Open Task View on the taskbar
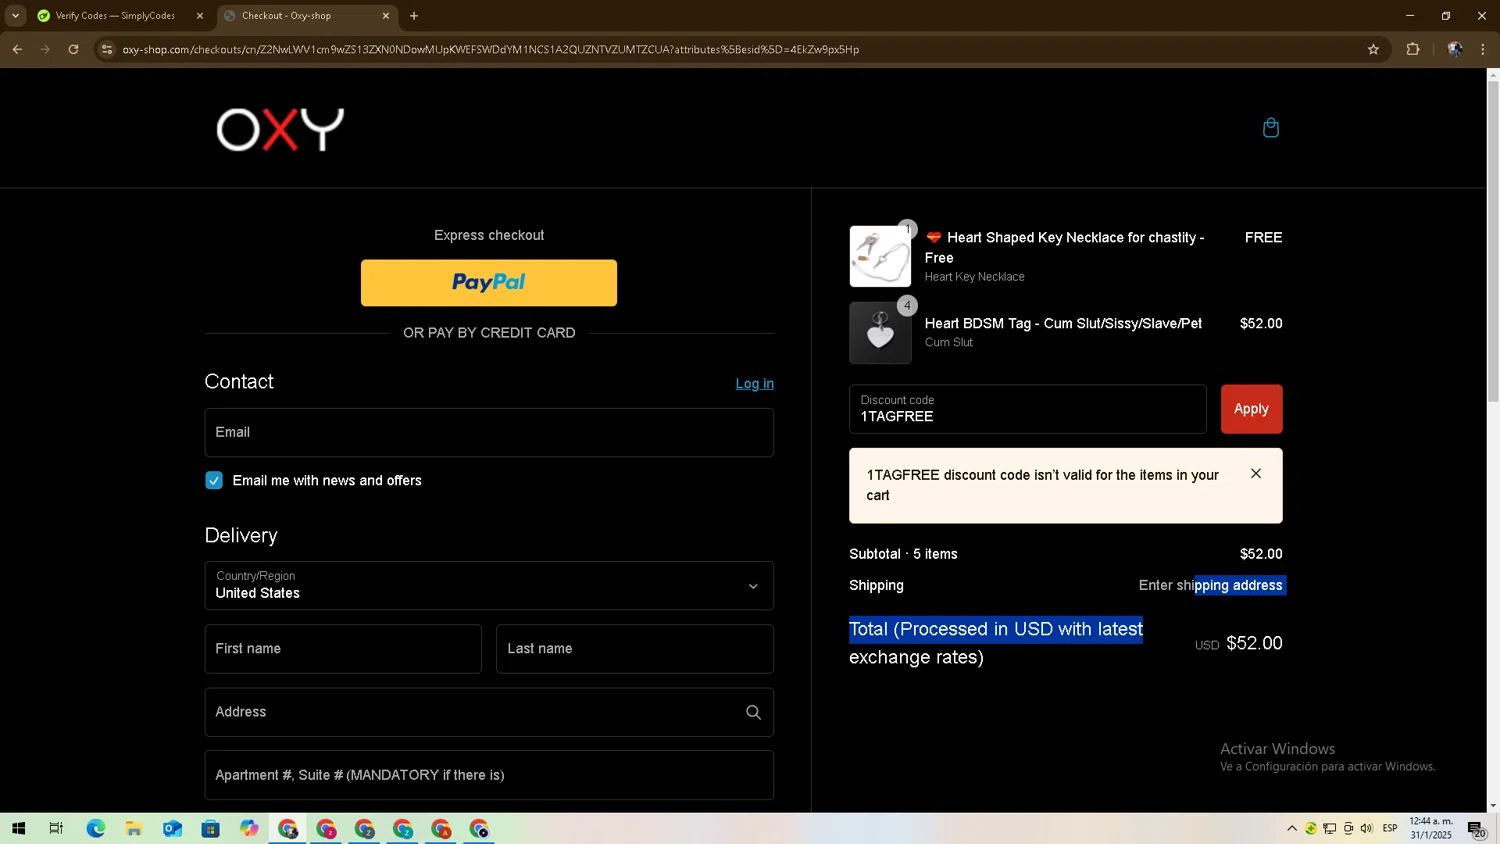 (x=56, y=829)
